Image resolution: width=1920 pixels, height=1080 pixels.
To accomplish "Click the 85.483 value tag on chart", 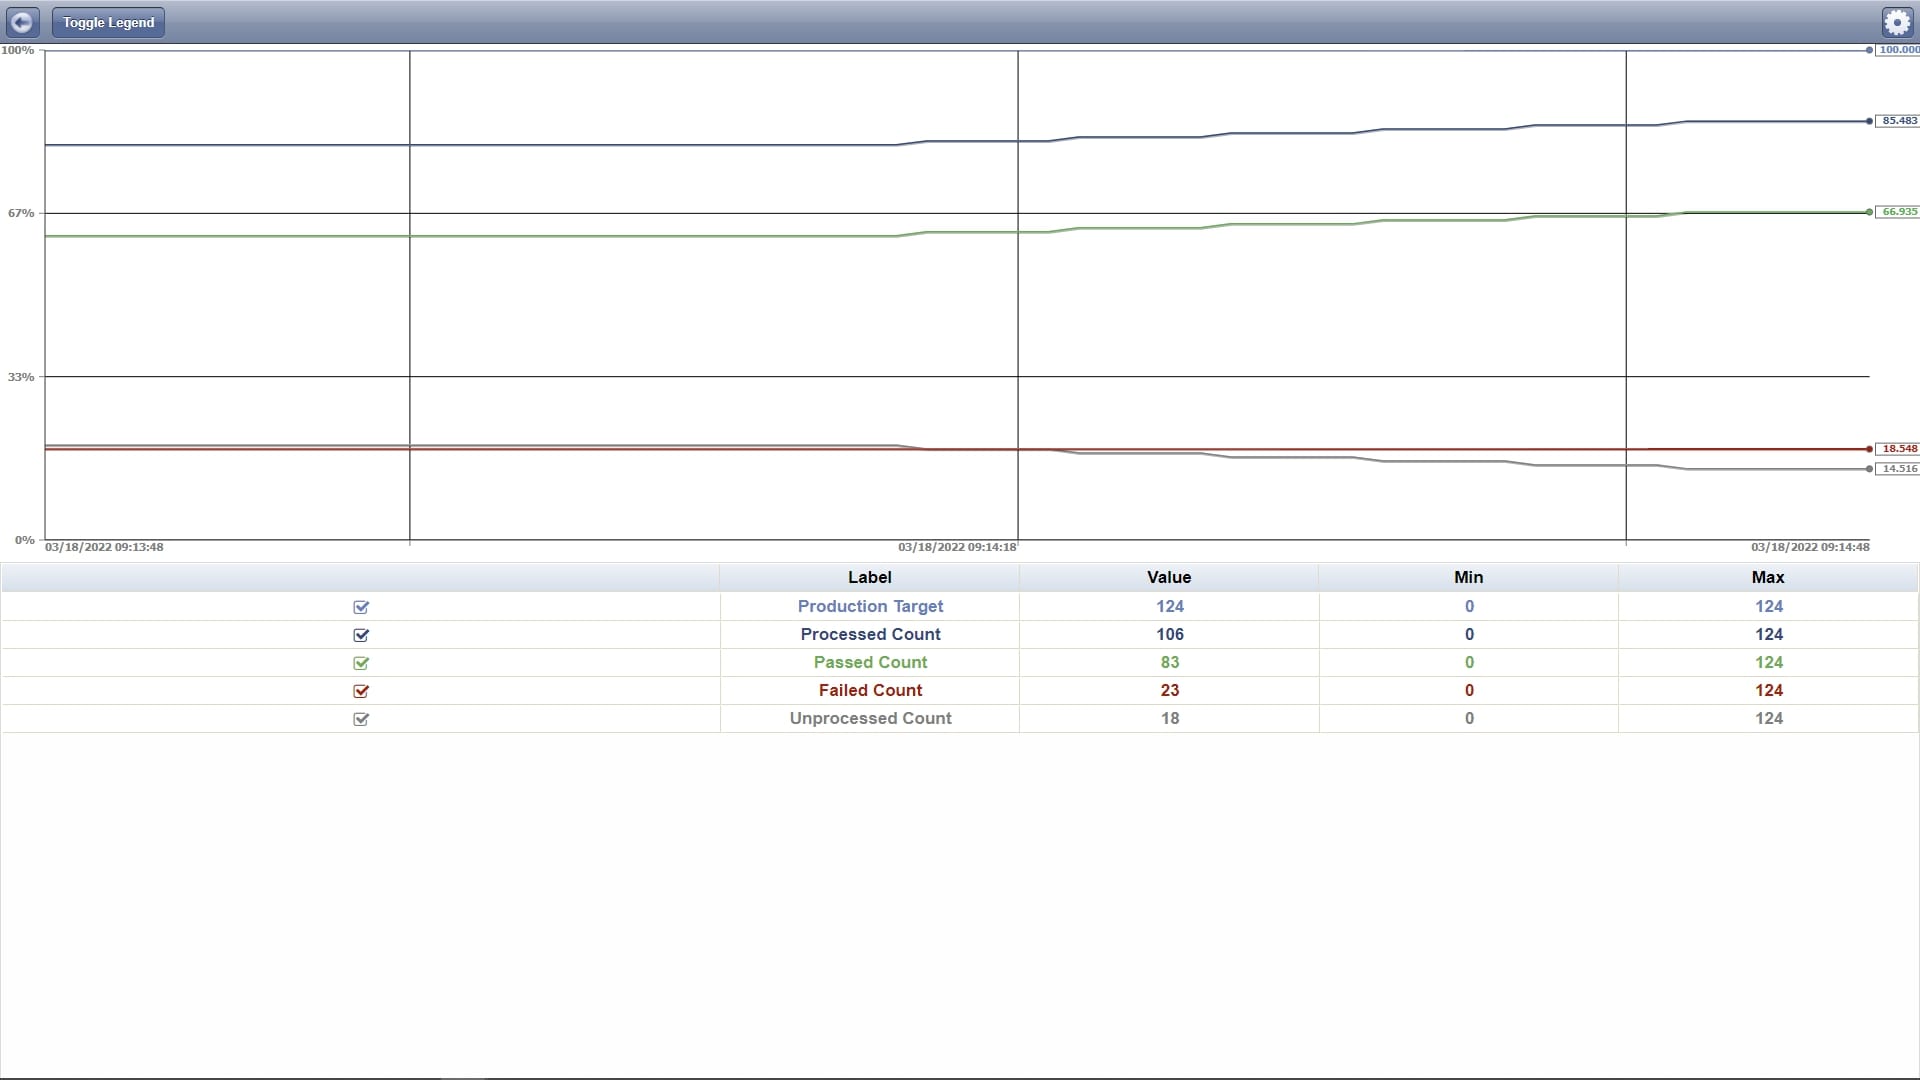I will [x=1898, y=120].
